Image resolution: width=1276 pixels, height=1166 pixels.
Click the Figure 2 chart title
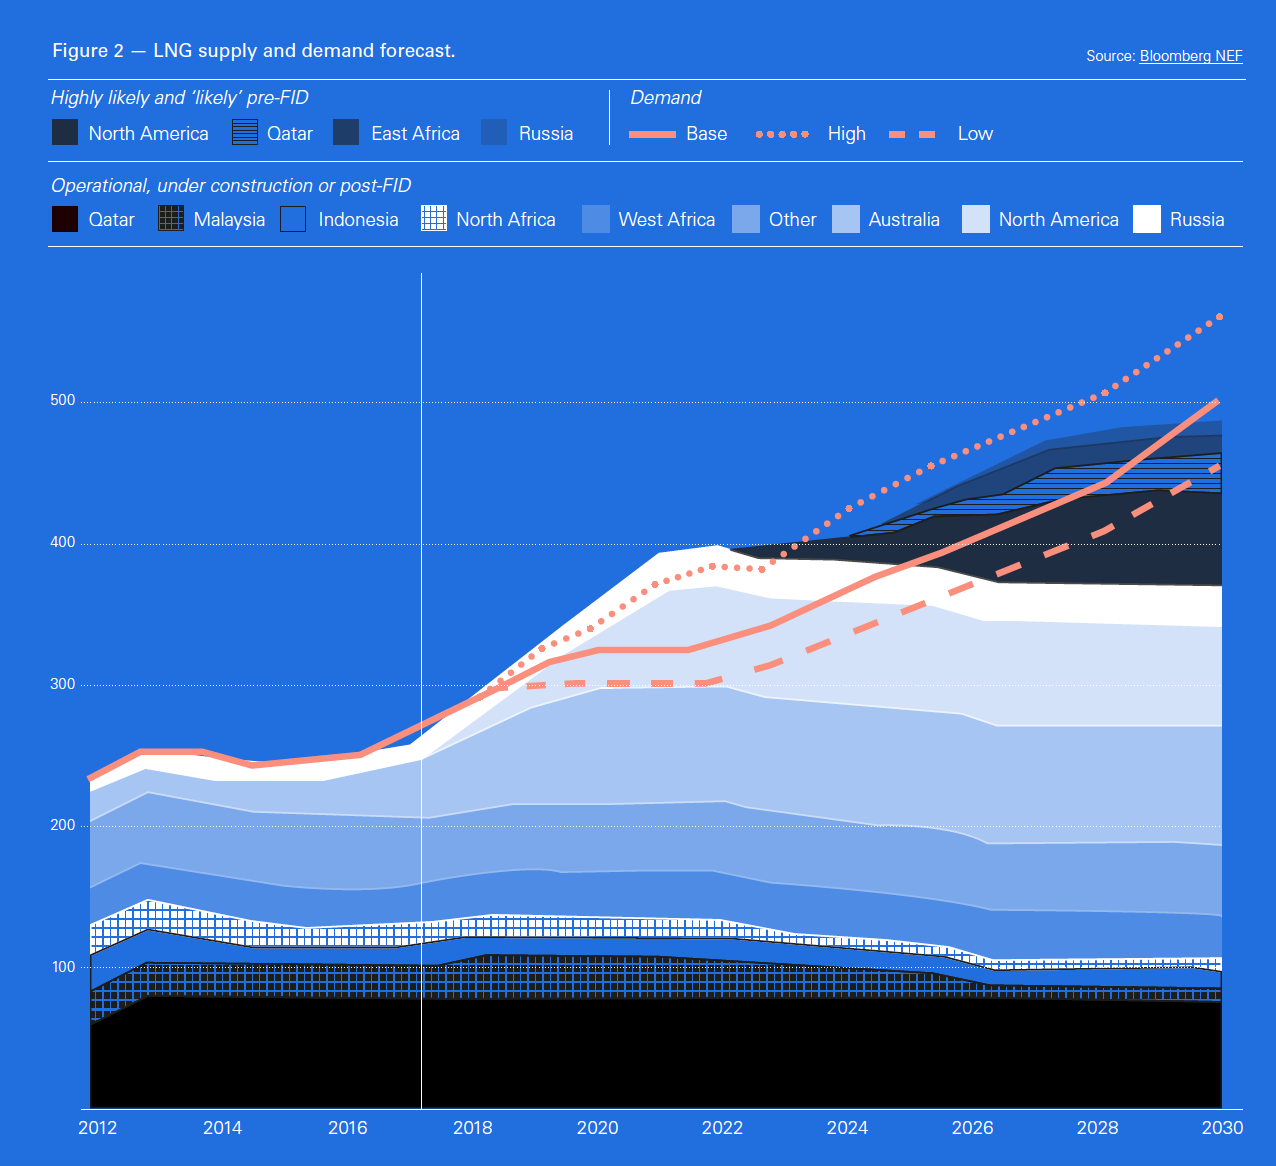[254, 51]
